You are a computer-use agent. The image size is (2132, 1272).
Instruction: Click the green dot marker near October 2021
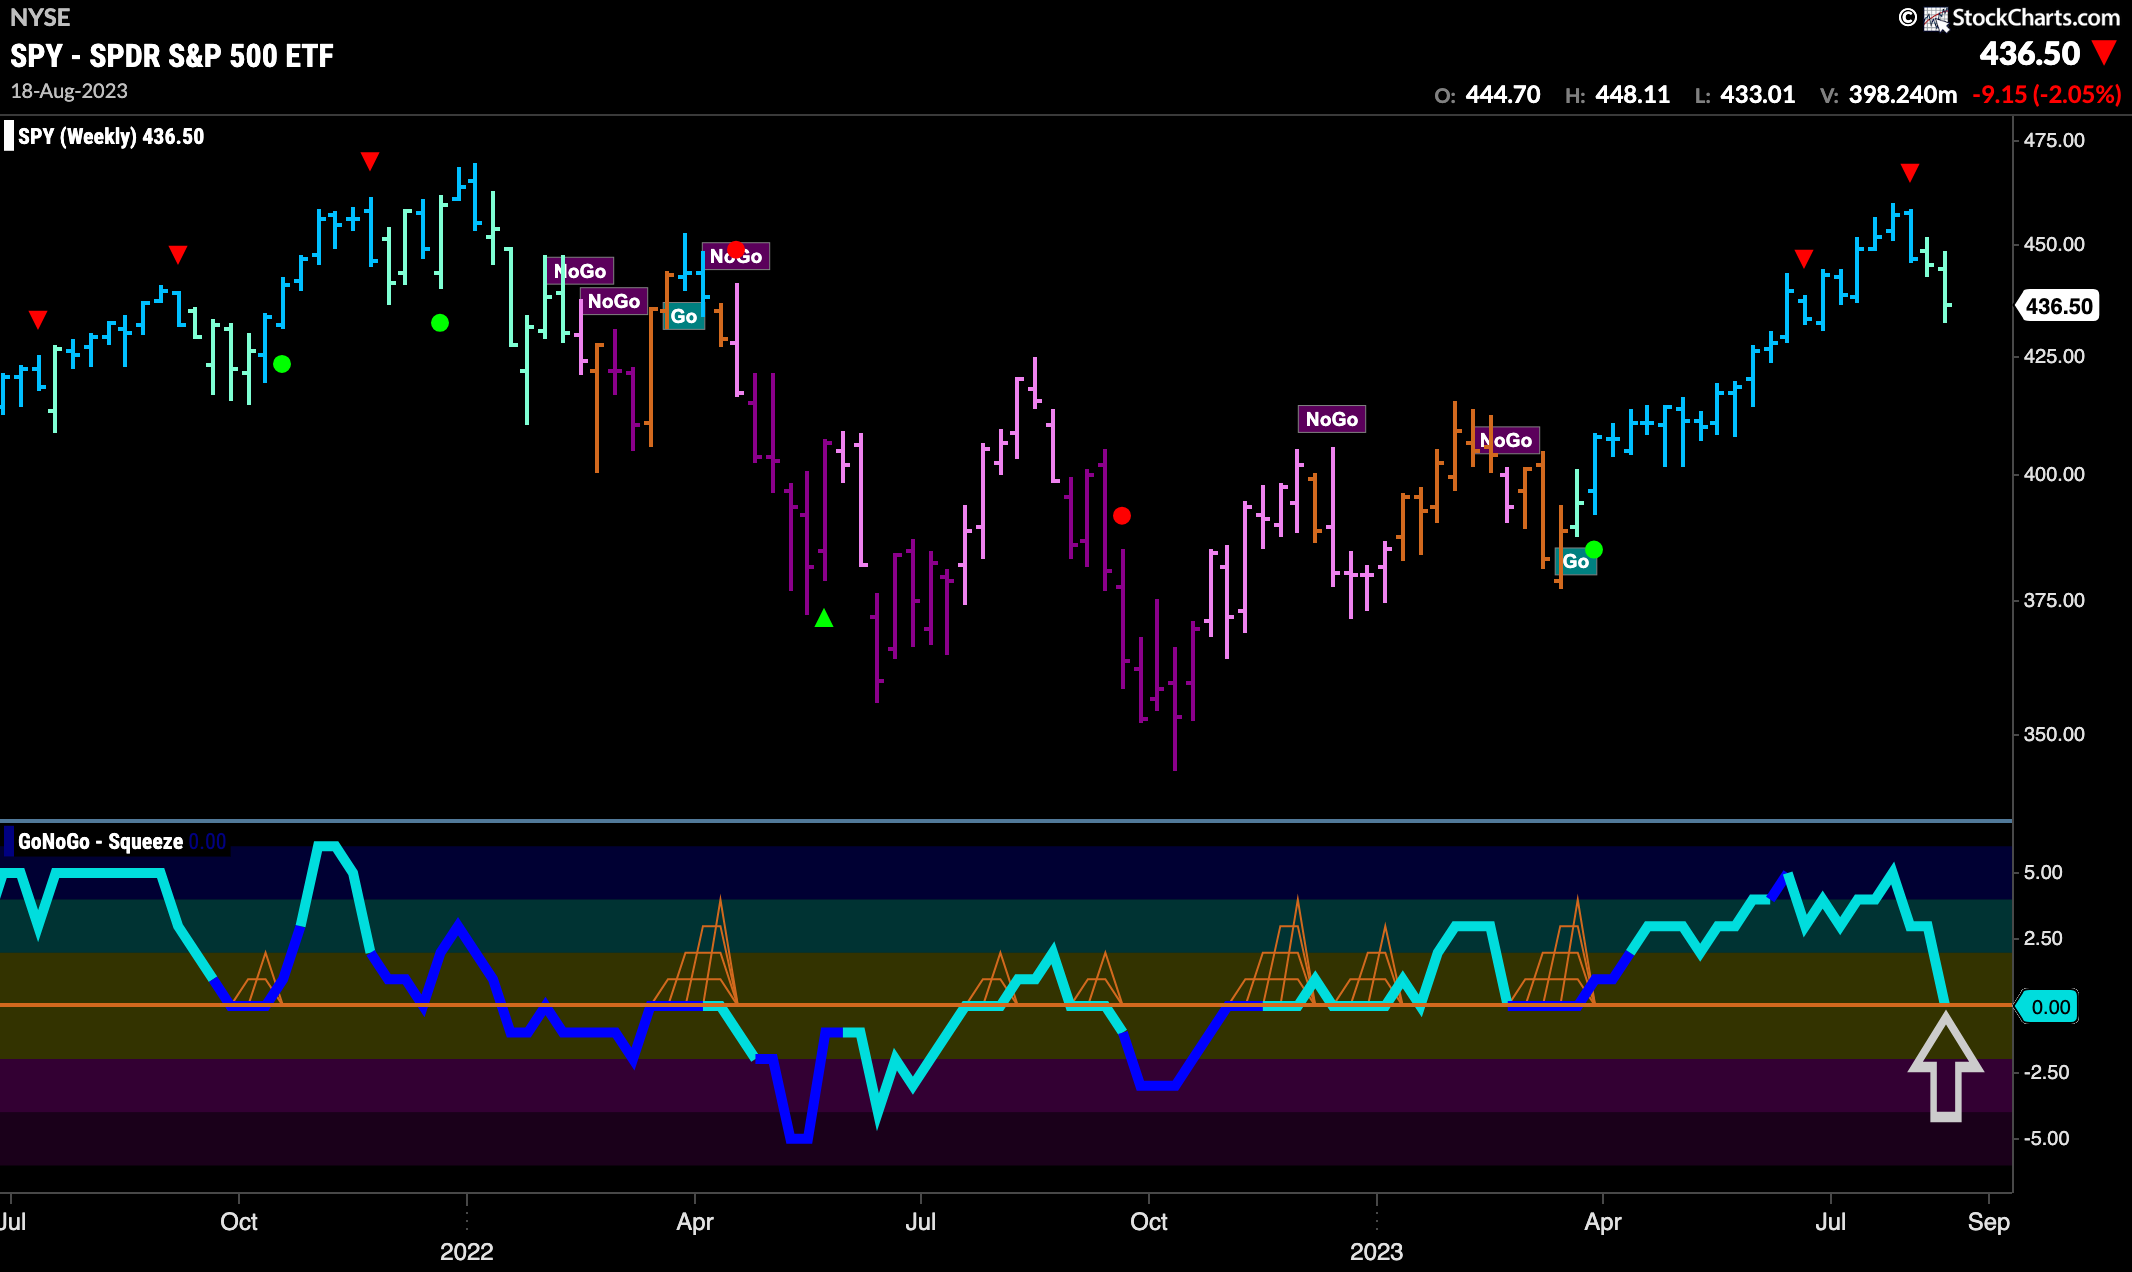click(x=282, y=364)
